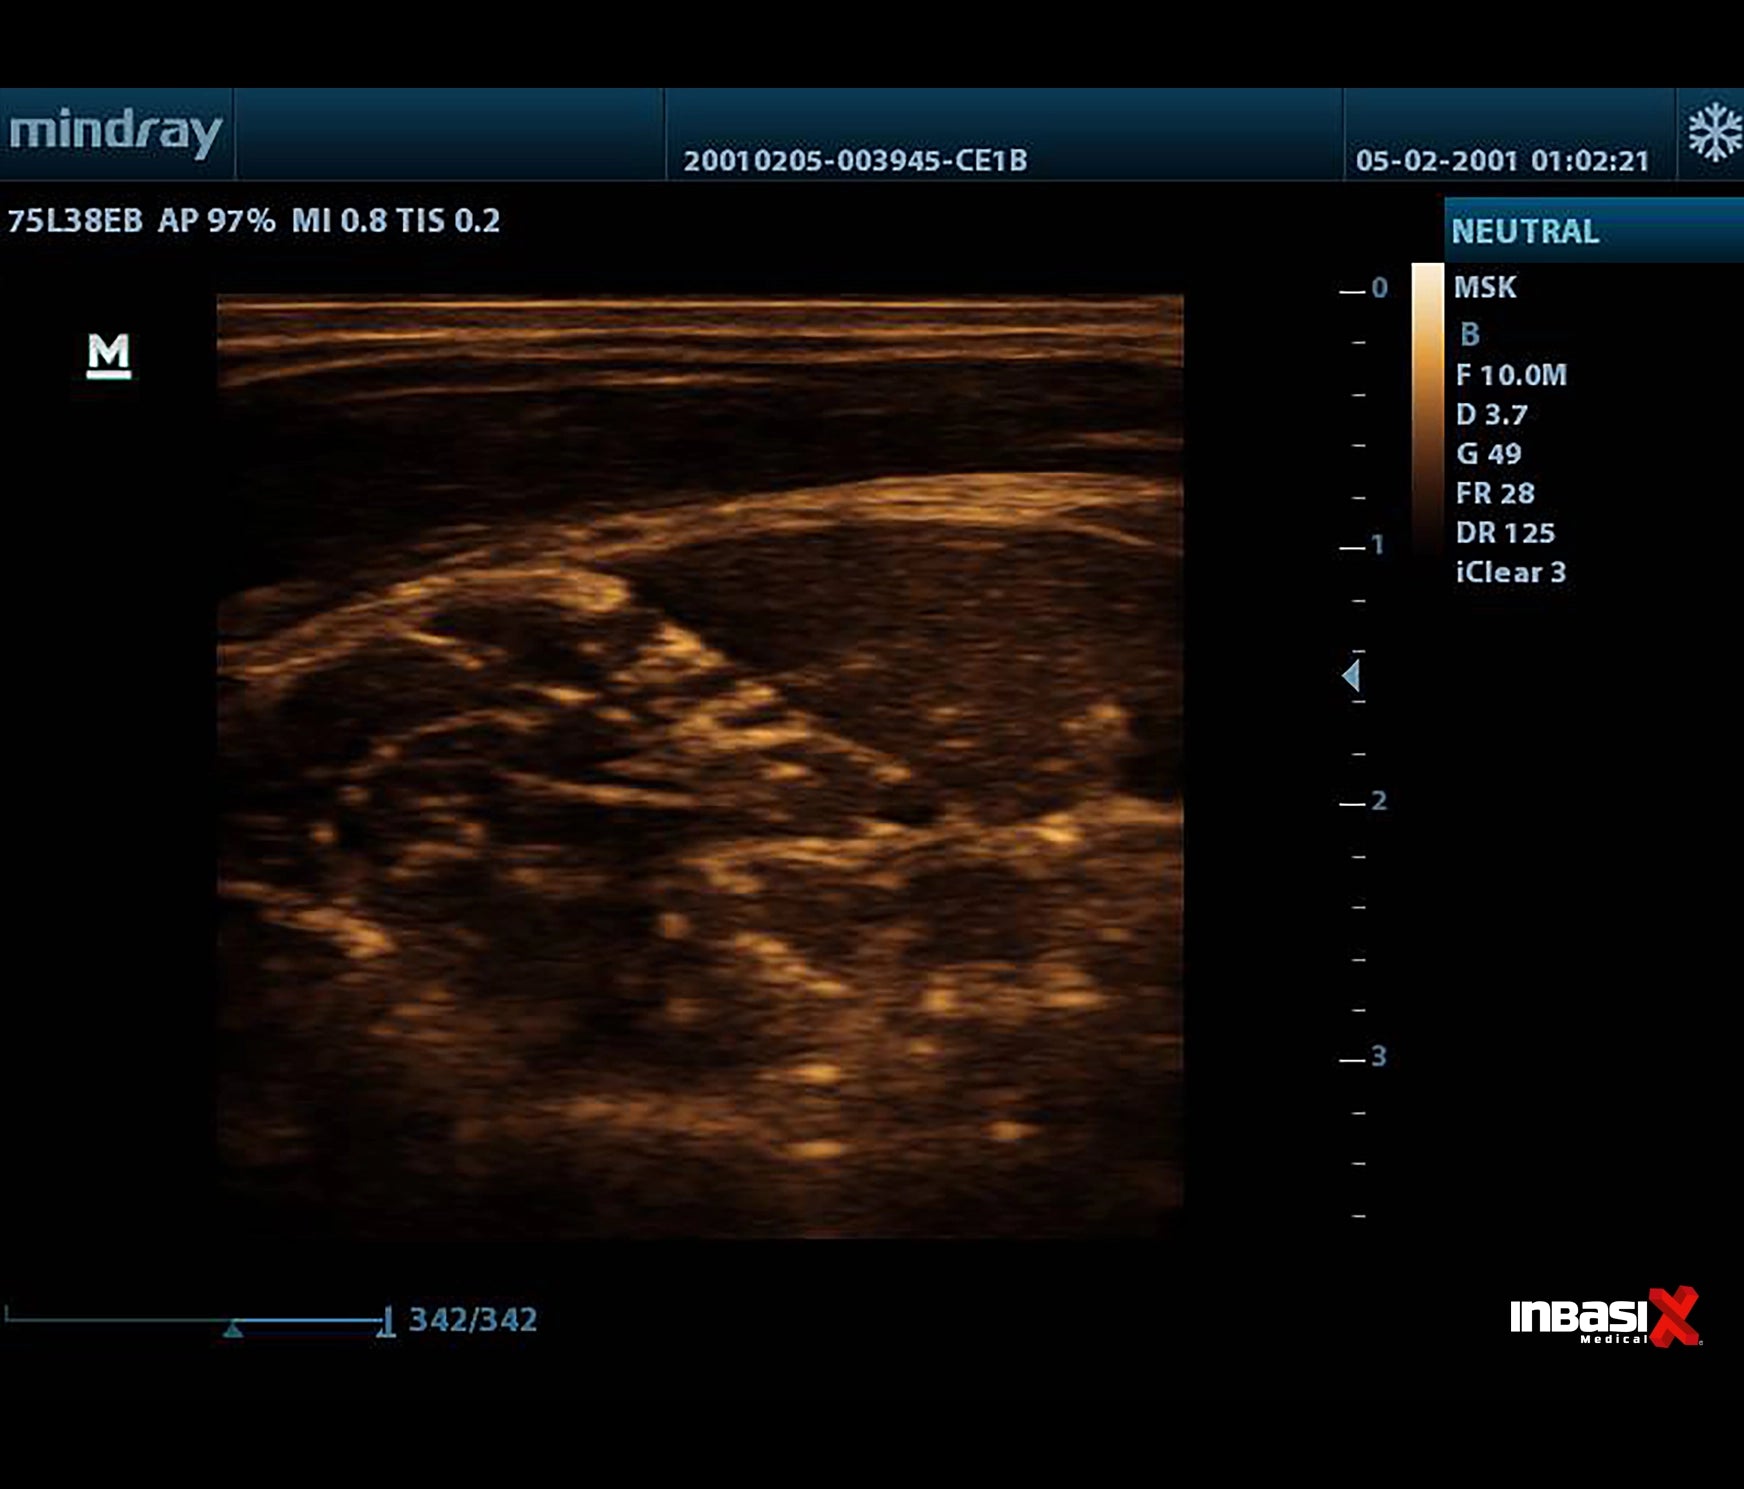This screenshot has width=1744, height=1489.
Task: Click the depth scale marker 3
Action: [1379, 1057]
